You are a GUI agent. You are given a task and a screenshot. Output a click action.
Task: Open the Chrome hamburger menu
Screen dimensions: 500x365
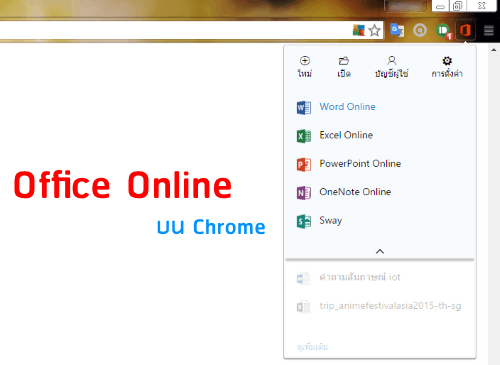(489, 31)
